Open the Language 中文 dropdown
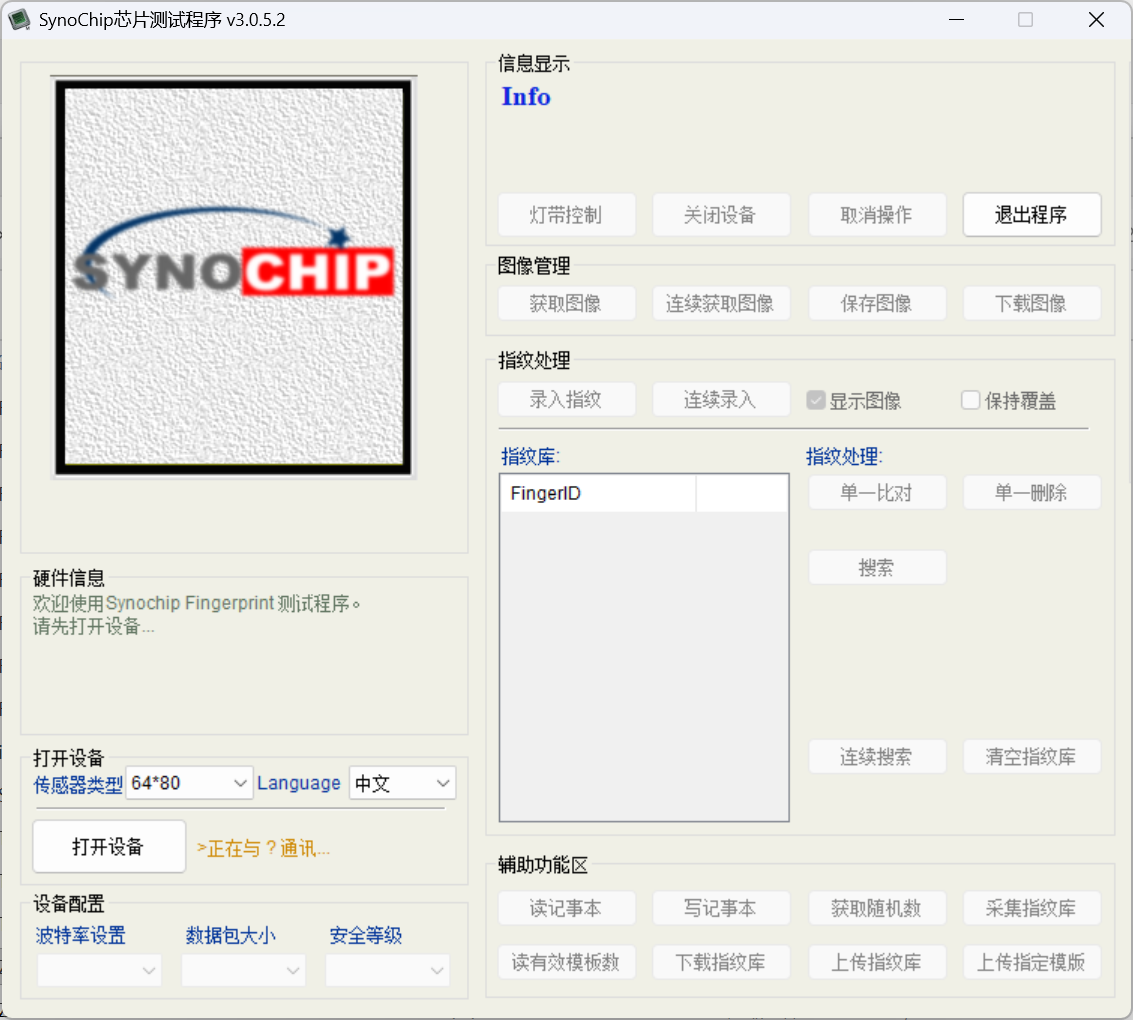Screen dimensions: 1133x1020 click(402, 783)
